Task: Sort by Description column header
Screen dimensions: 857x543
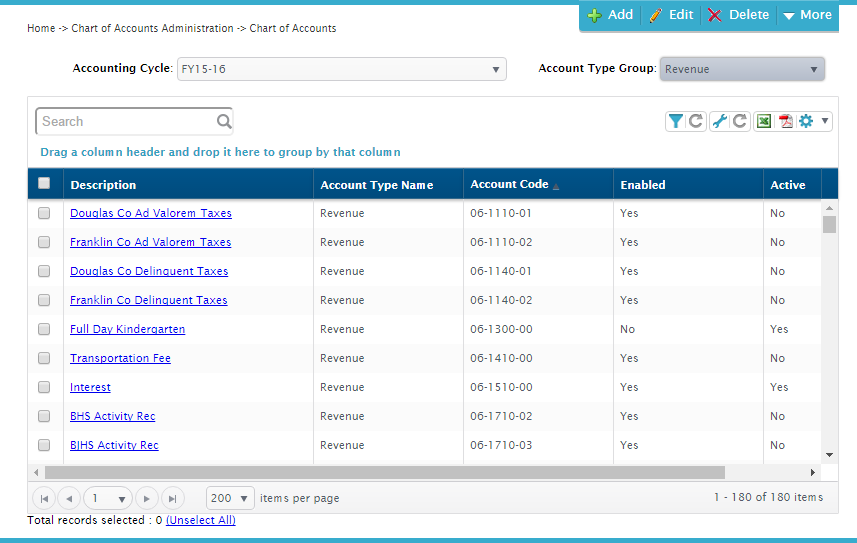Action: [103, 185]
